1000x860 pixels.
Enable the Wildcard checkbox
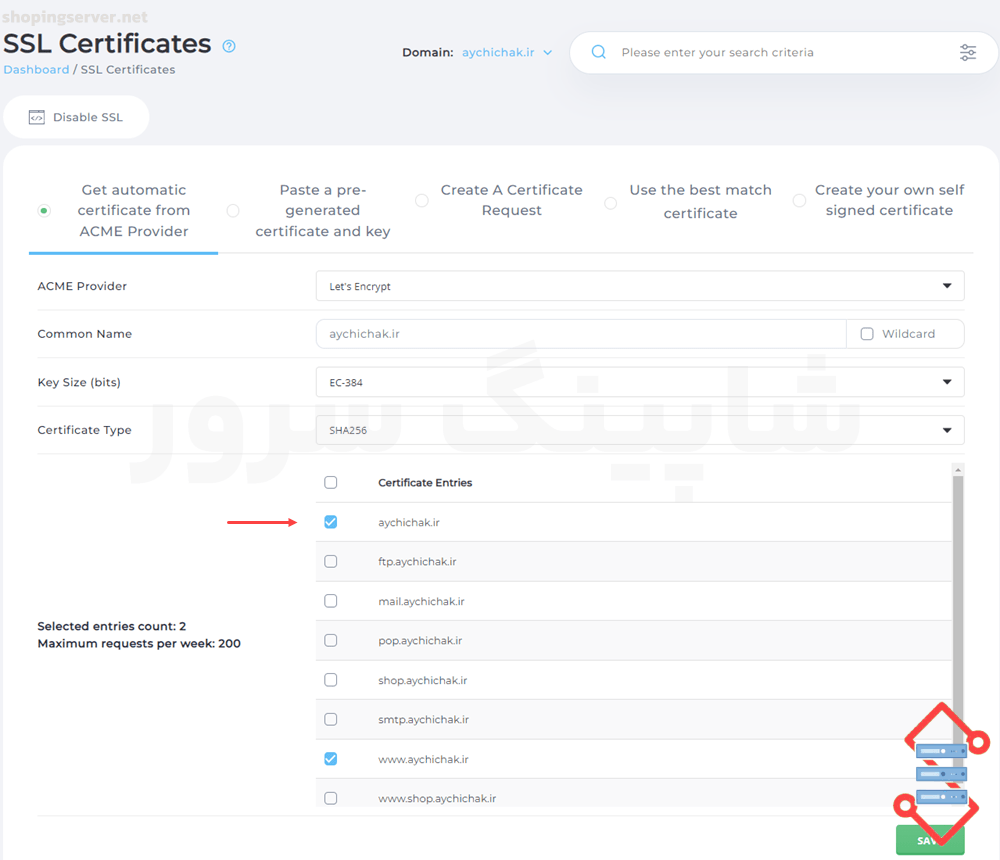(x=867, y=334)
